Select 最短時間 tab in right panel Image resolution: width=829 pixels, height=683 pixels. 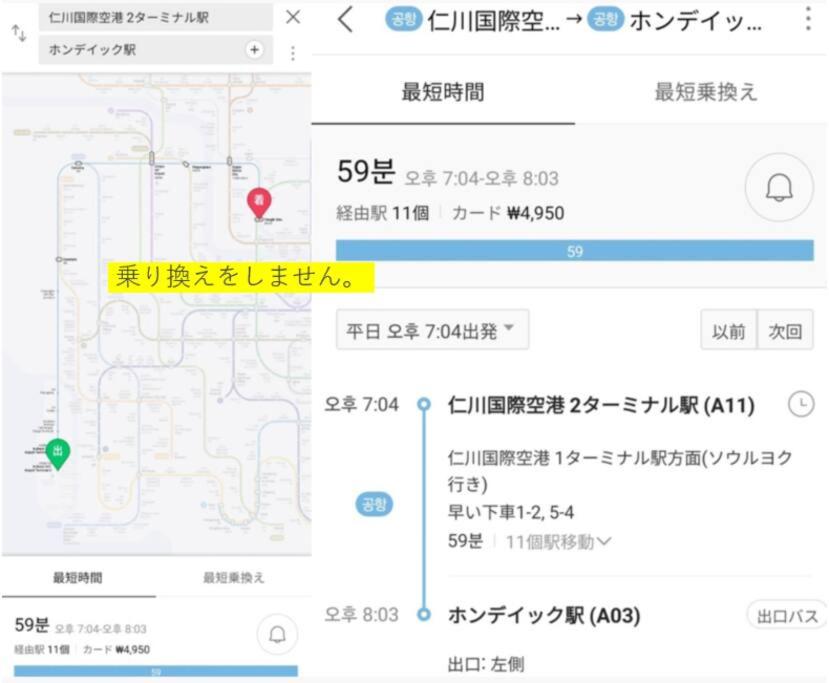(443, 92)
